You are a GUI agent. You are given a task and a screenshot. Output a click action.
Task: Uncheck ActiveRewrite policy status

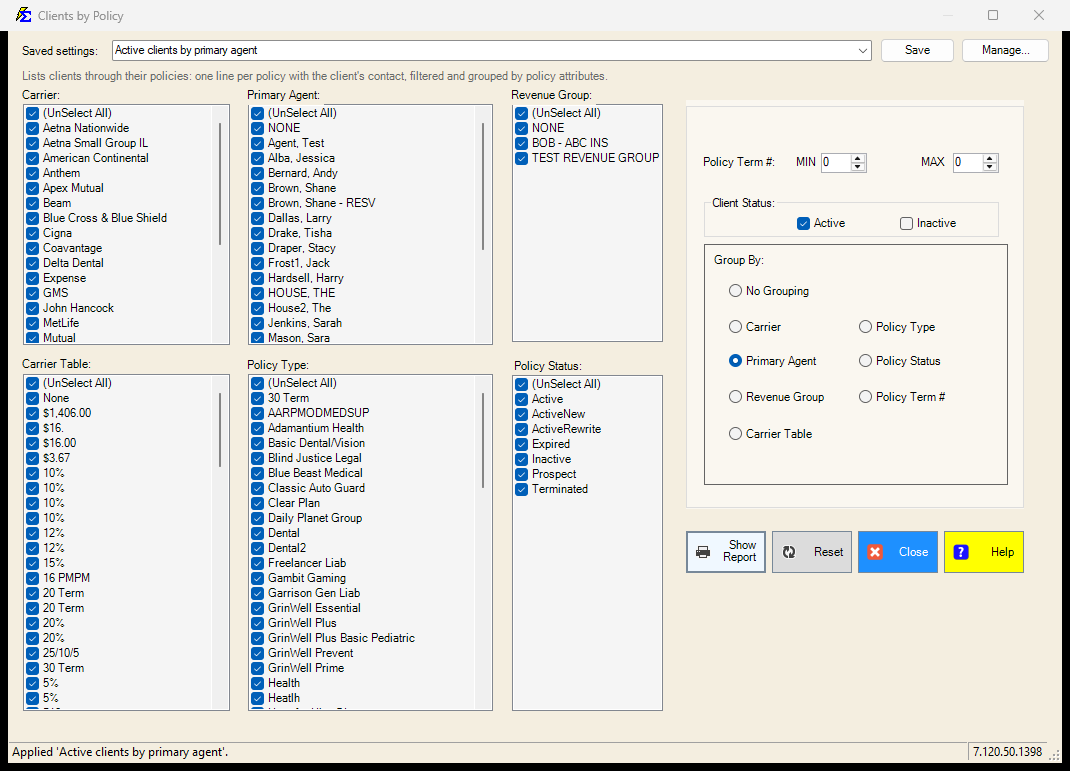coord(521,429)
